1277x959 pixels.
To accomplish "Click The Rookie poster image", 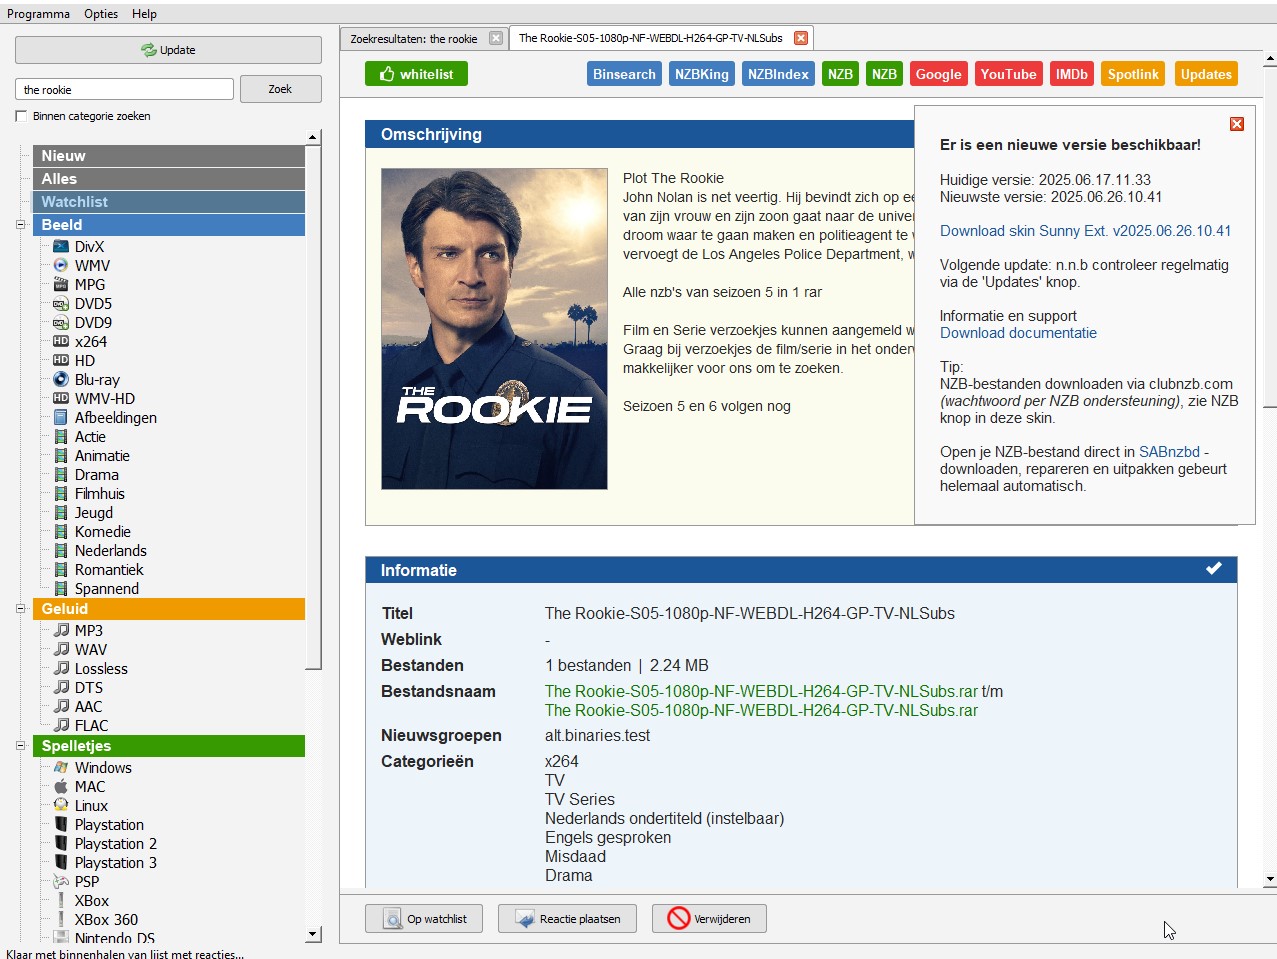I will 494,329.
